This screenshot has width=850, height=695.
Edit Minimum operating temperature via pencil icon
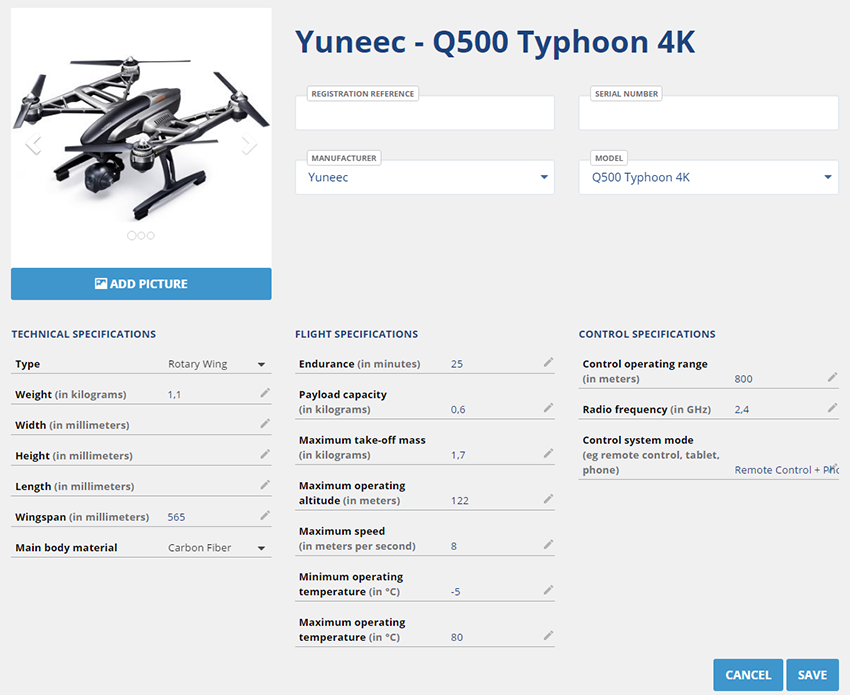pyautogui.click(x=549, y=590)
